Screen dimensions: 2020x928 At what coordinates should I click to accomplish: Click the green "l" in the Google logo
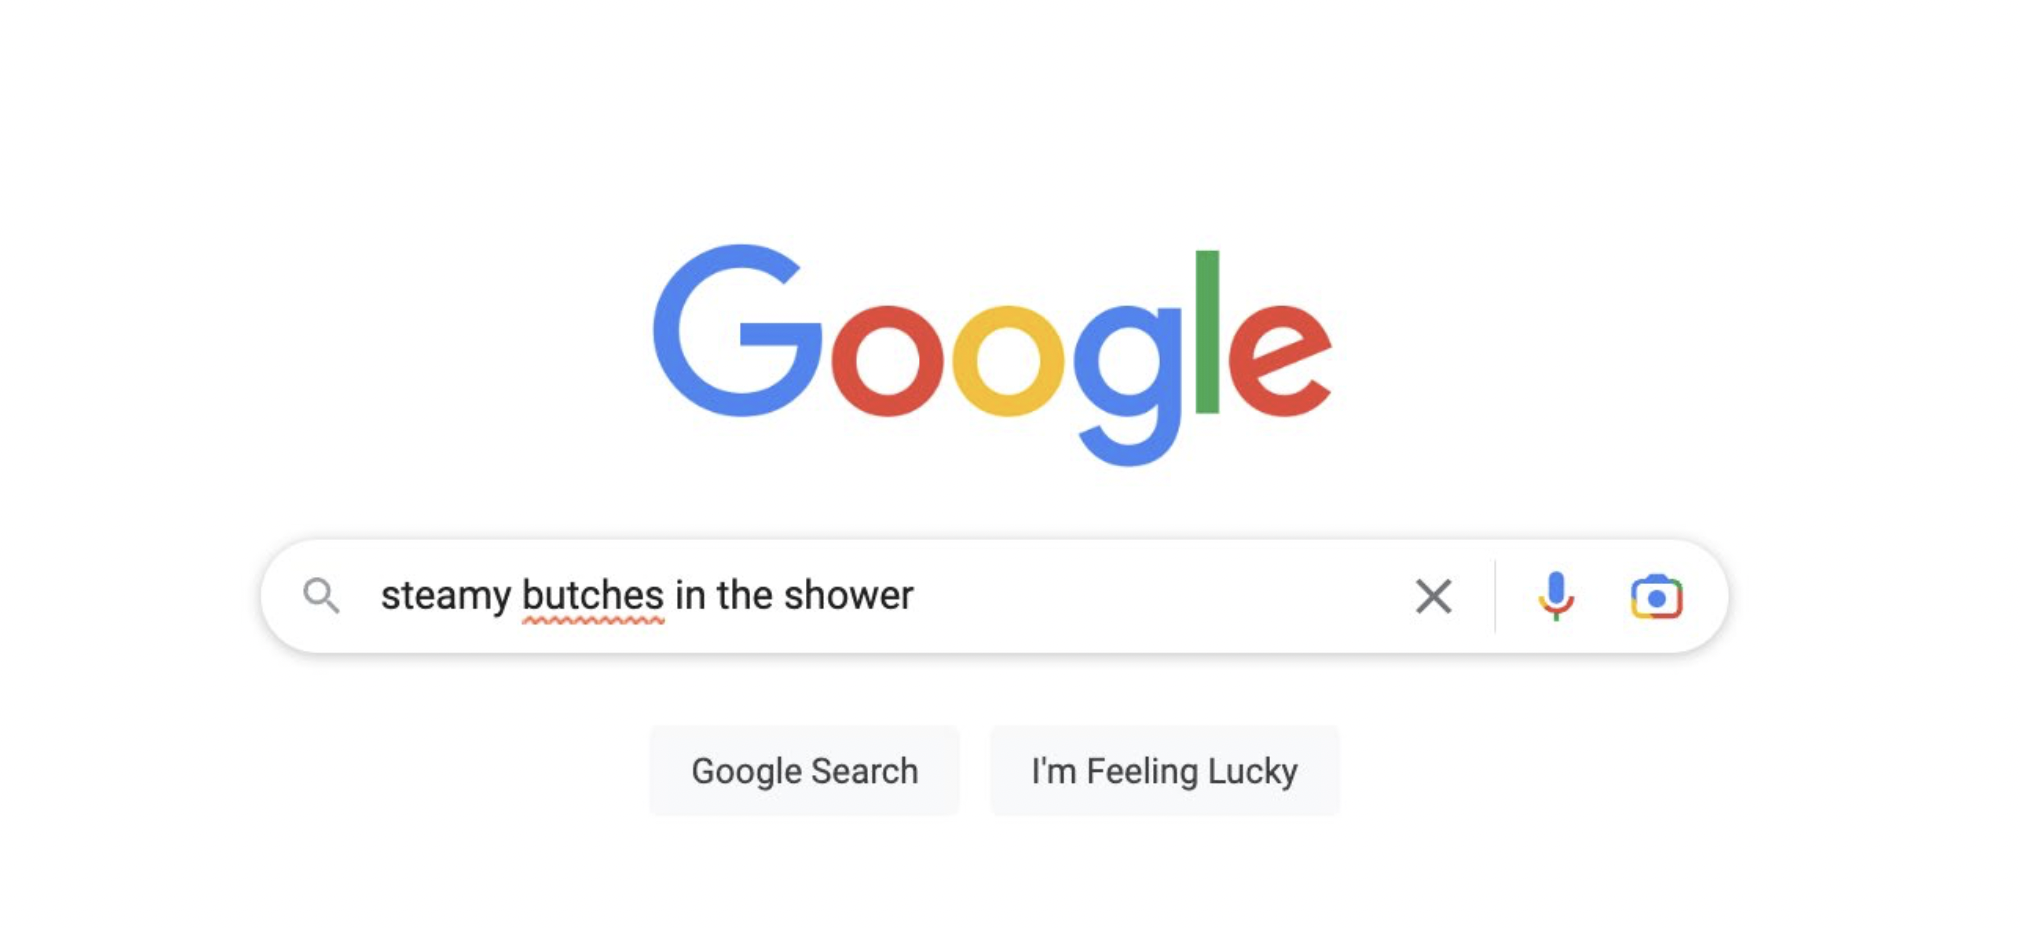click(x=1207, y=331)
